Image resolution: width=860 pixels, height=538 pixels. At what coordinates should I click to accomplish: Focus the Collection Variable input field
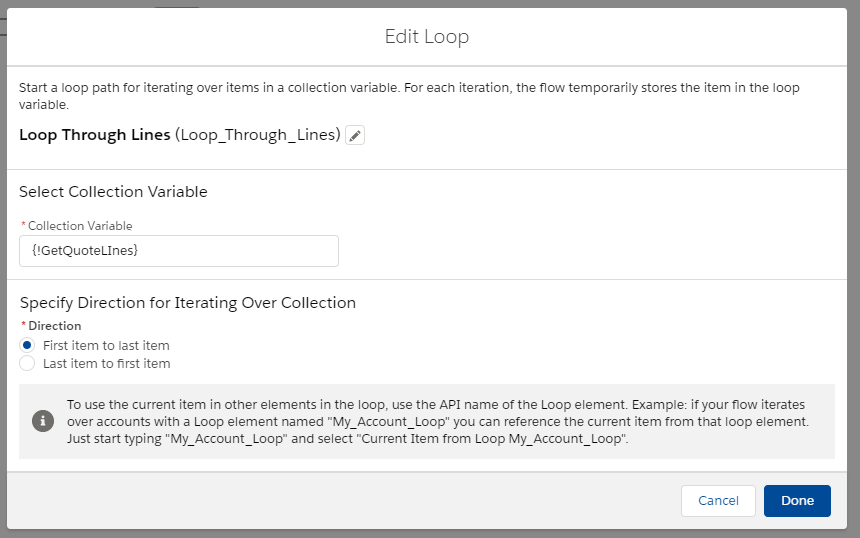179,251
